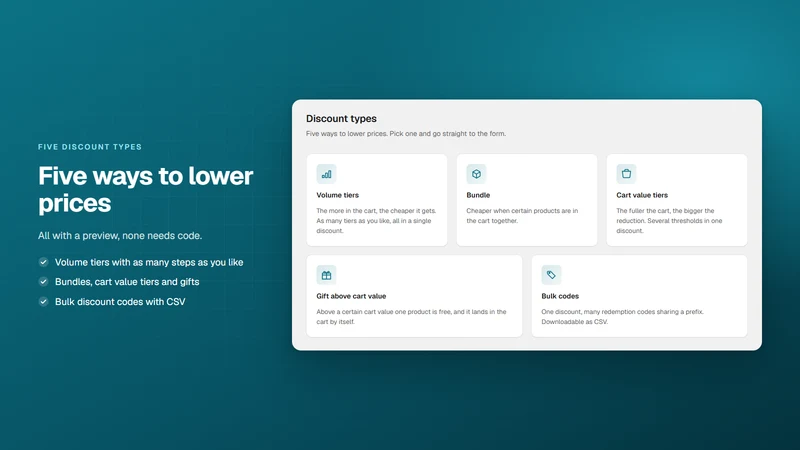Image resolution: width=800 pixels, height=450 pixels.
Task: Click the Bulk codes tag icon
Action: tap(551, 275)
